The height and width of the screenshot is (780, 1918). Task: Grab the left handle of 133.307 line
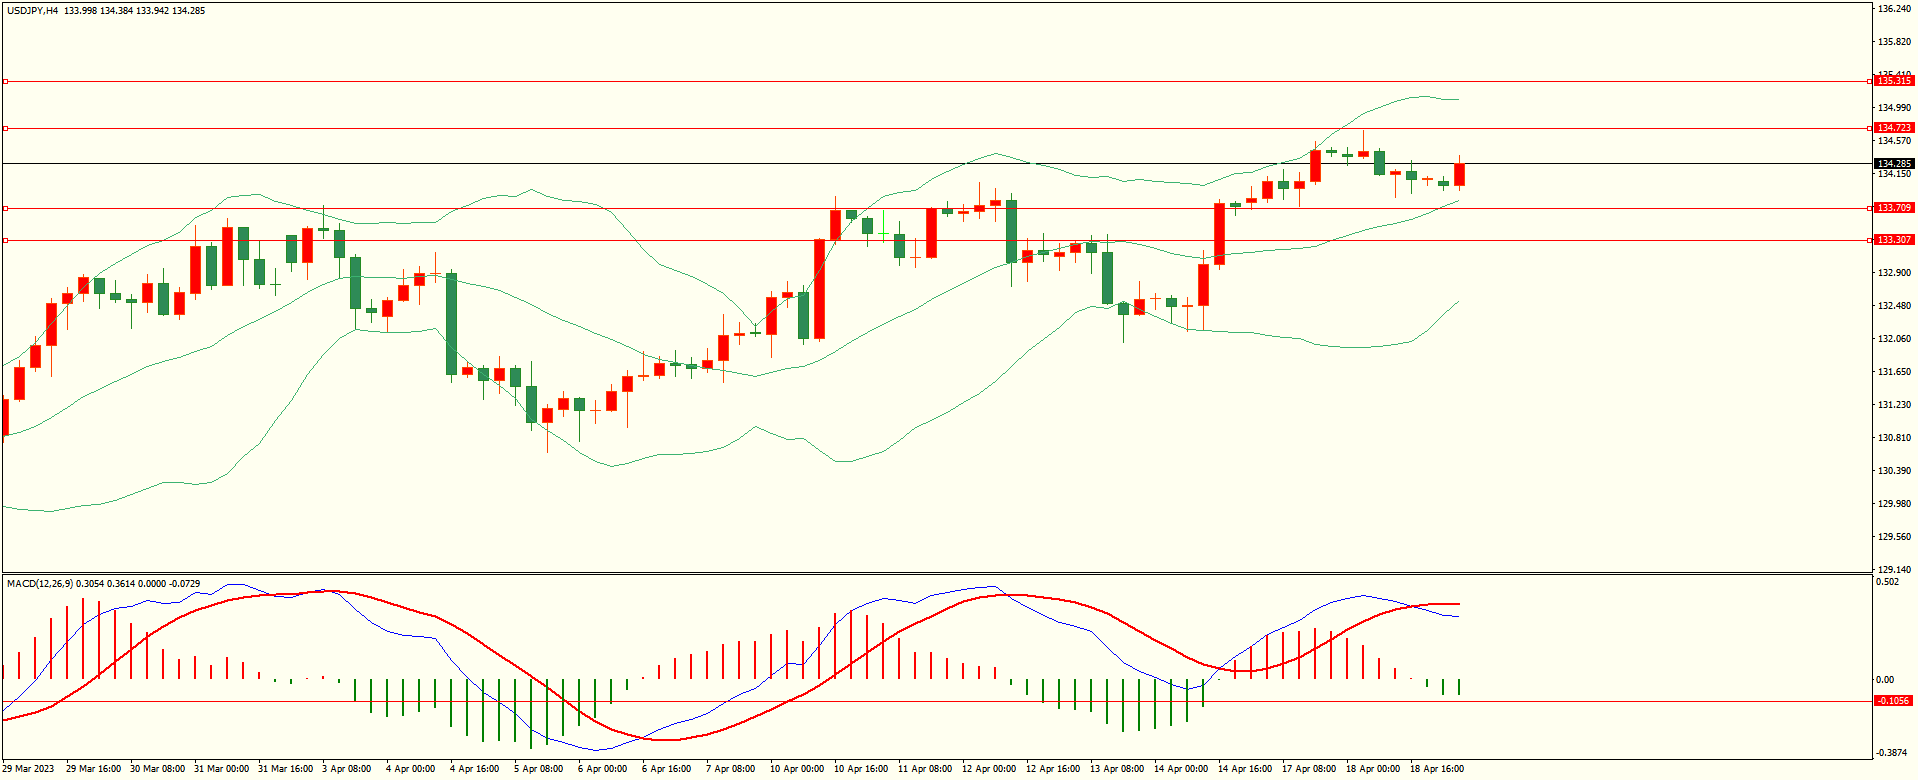pos(5,240)
